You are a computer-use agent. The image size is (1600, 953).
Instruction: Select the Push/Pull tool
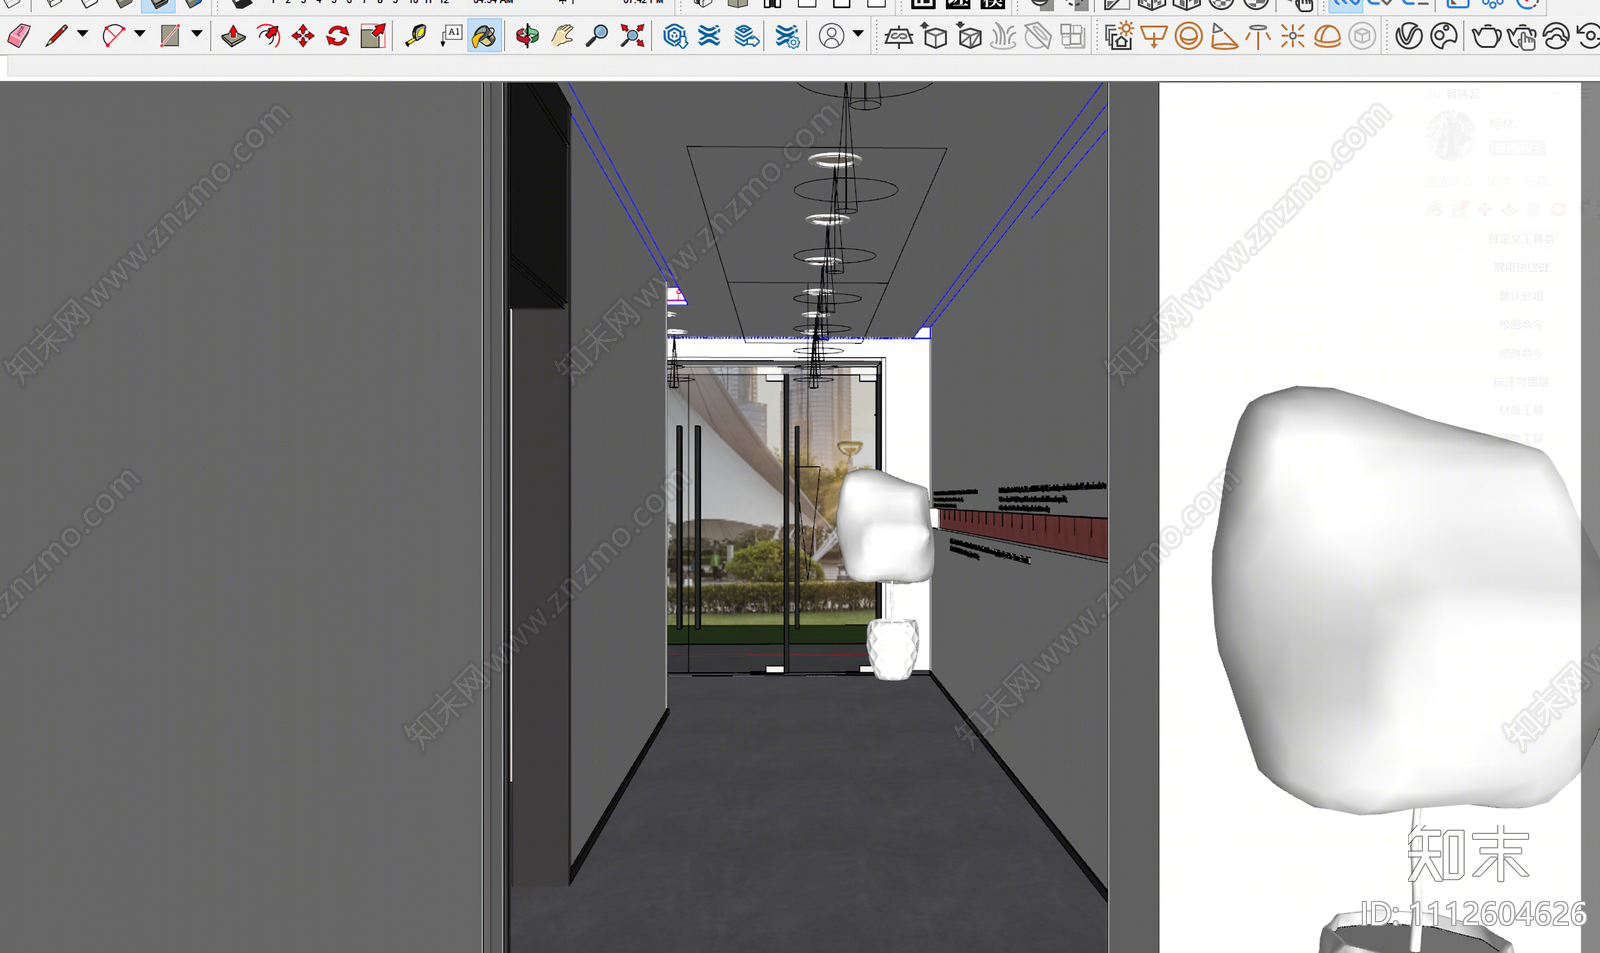(233, 37)
